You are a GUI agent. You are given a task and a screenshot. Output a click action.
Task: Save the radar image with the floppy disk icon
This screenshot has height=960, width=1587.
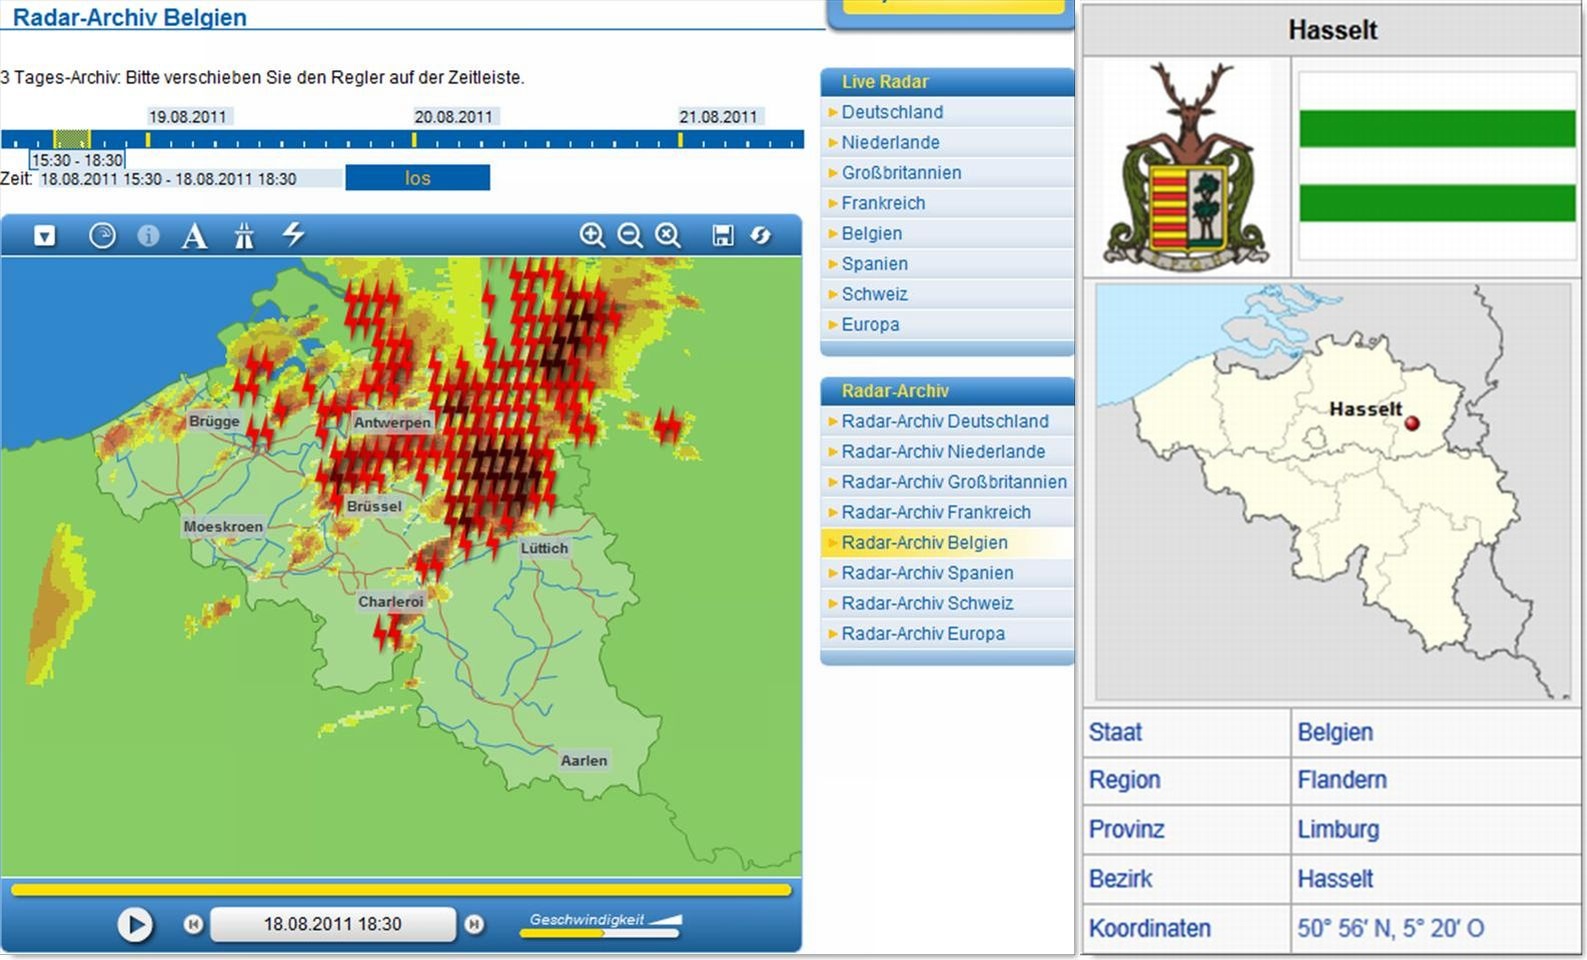click(722, 235)
